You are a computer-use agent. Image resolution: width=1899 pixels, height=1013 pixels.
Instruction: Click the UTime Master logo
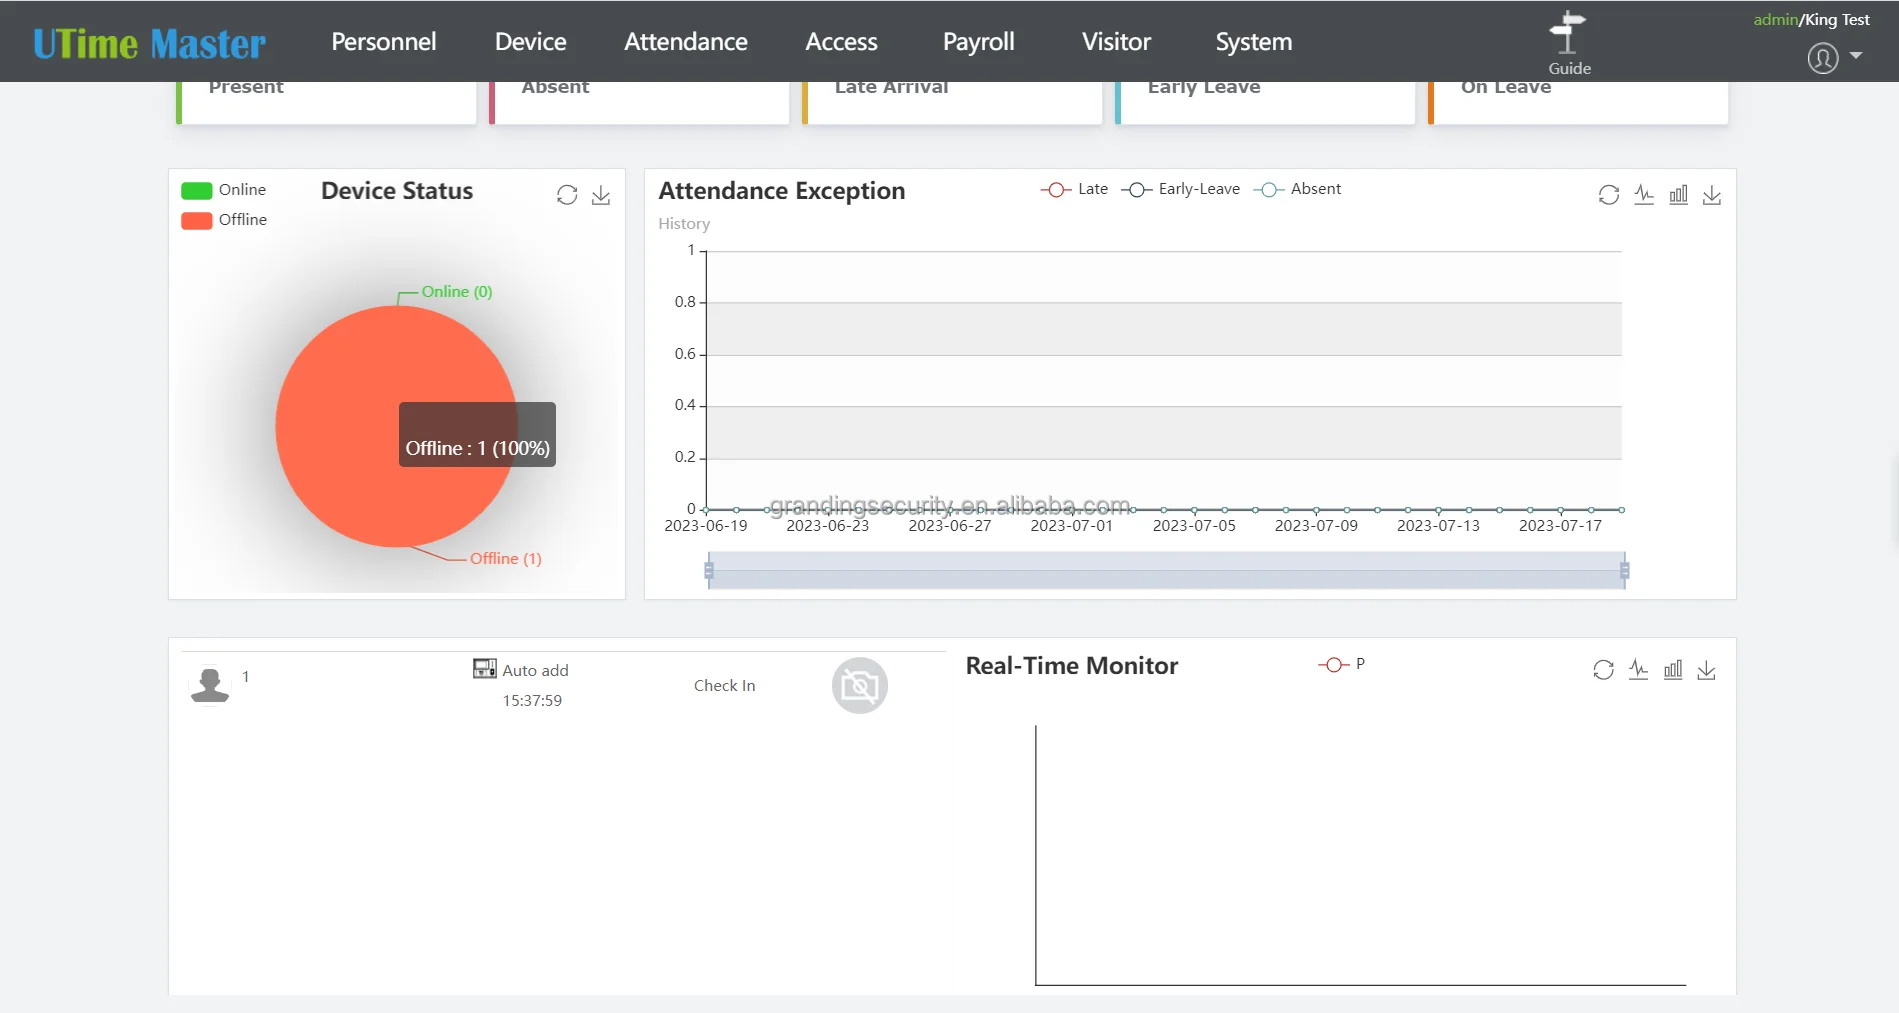click(x=149, y=43)
